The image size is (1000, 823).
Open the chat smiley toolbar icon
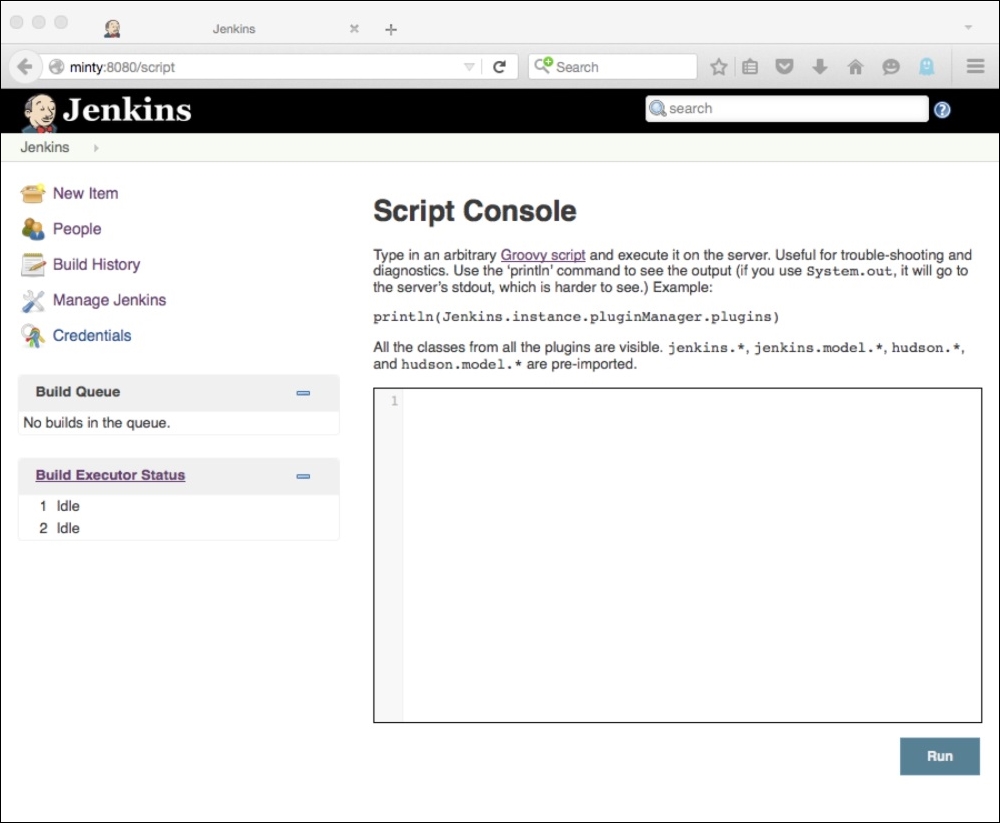(891, 66)
